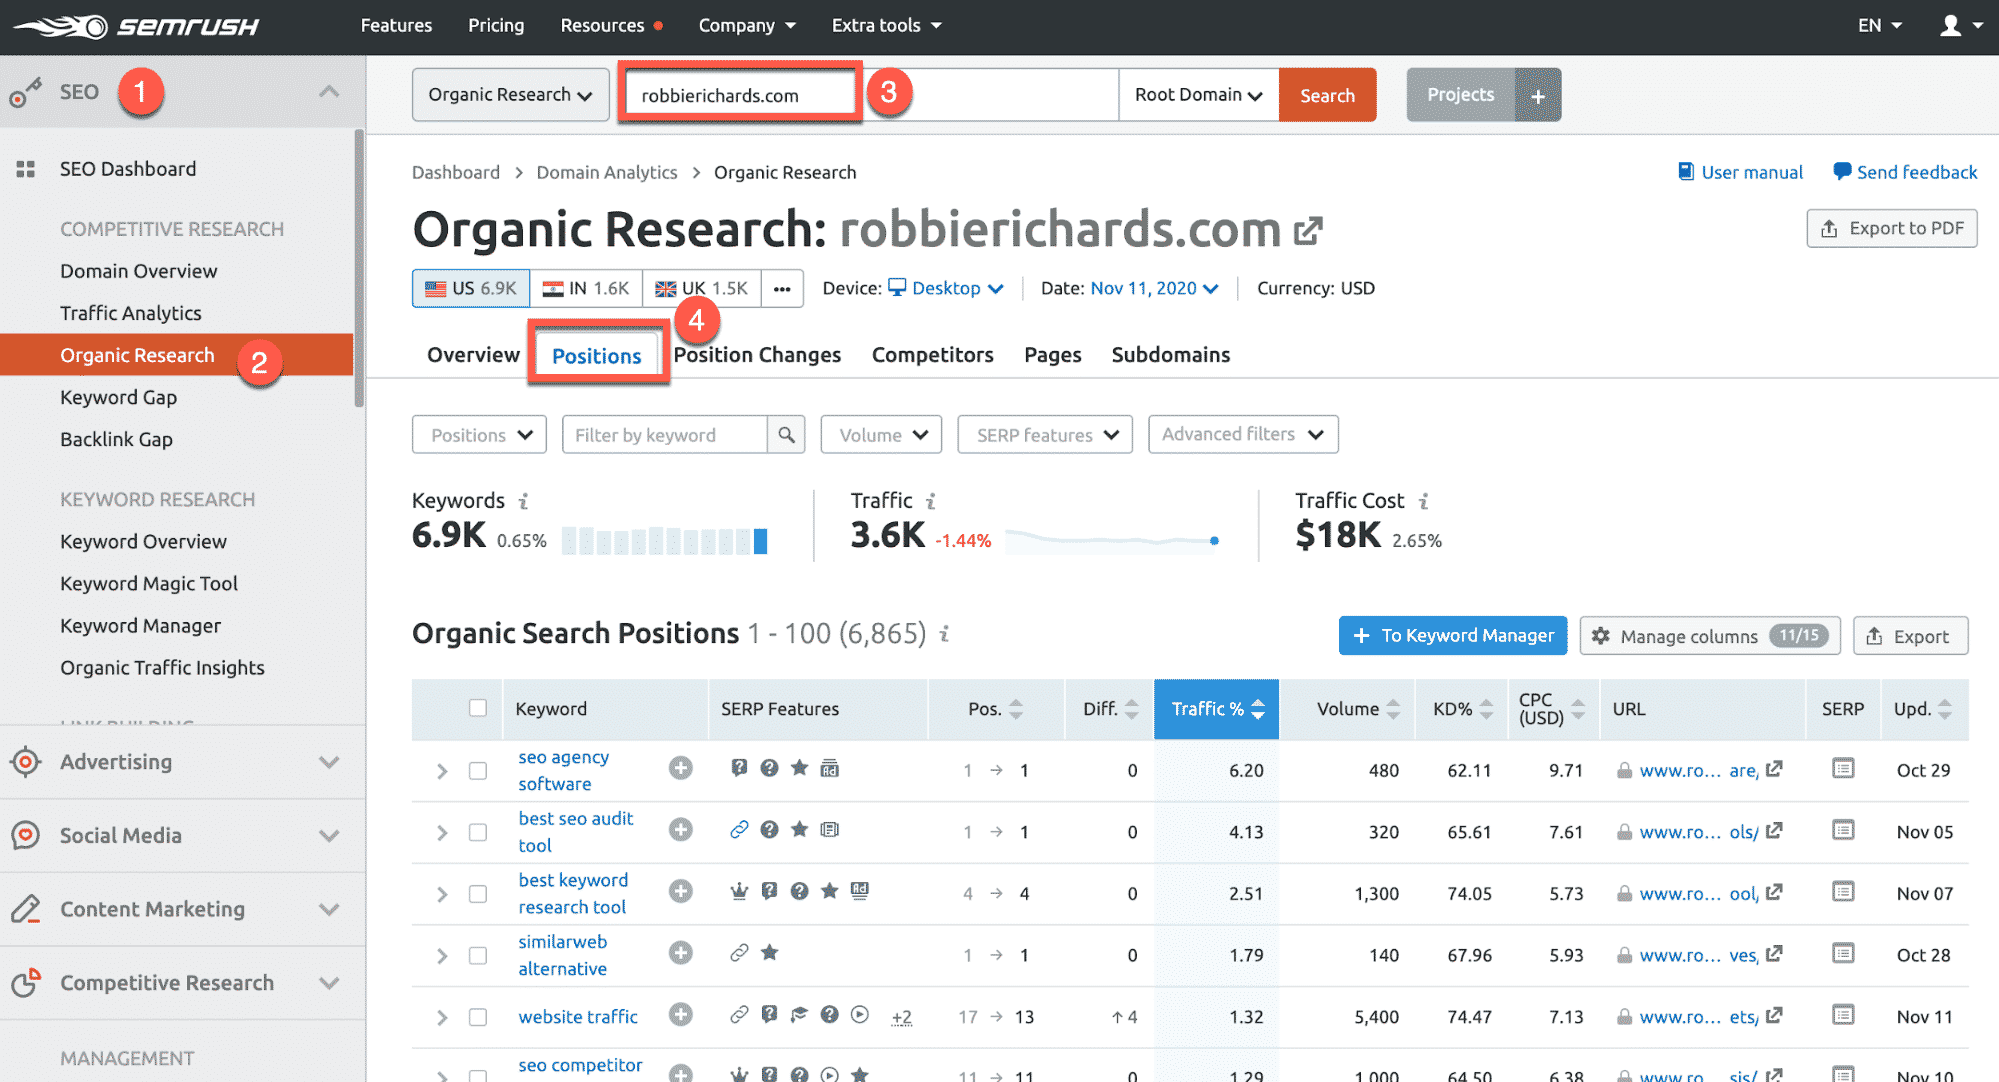Screen dimensions: 1999x1082
Task: Switch to the Position Changes tab
Action: (x=757, y=355)
